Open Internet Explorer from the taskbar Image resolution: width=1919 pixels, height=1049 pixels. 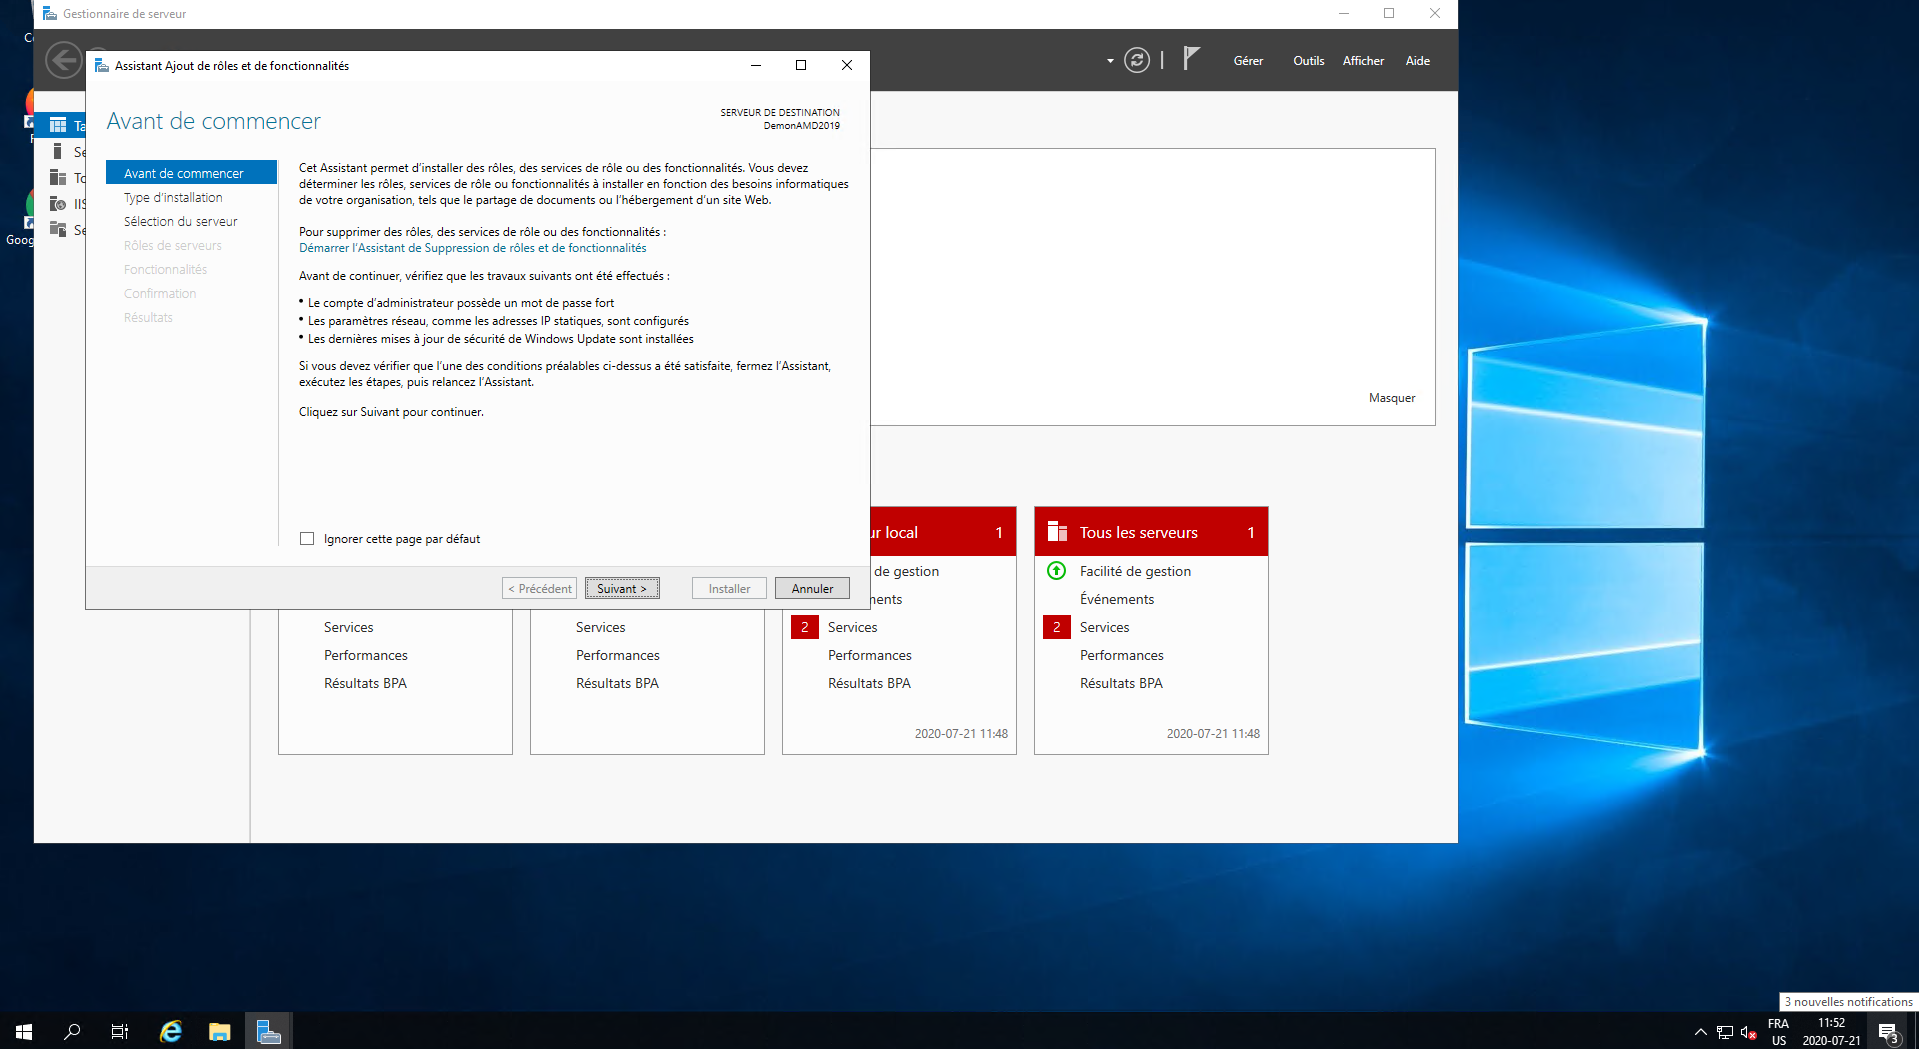(171, 1031)
